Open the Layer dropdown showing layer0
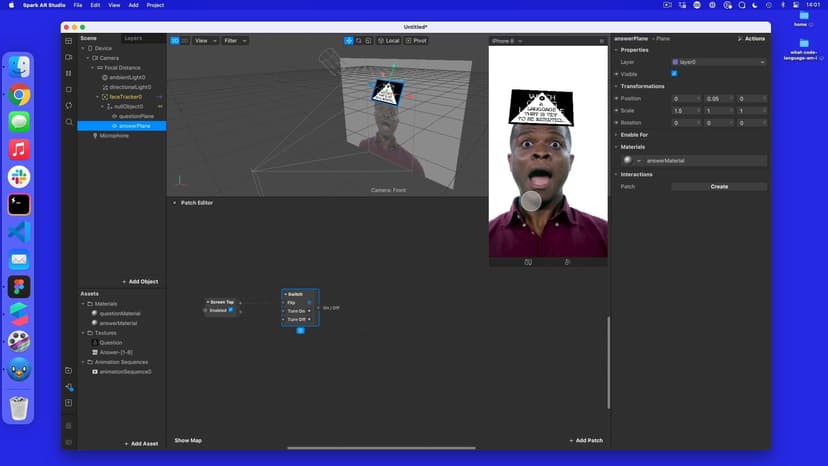Image resolution: width=828 pixels, height=466 pixels. [719, 62]
